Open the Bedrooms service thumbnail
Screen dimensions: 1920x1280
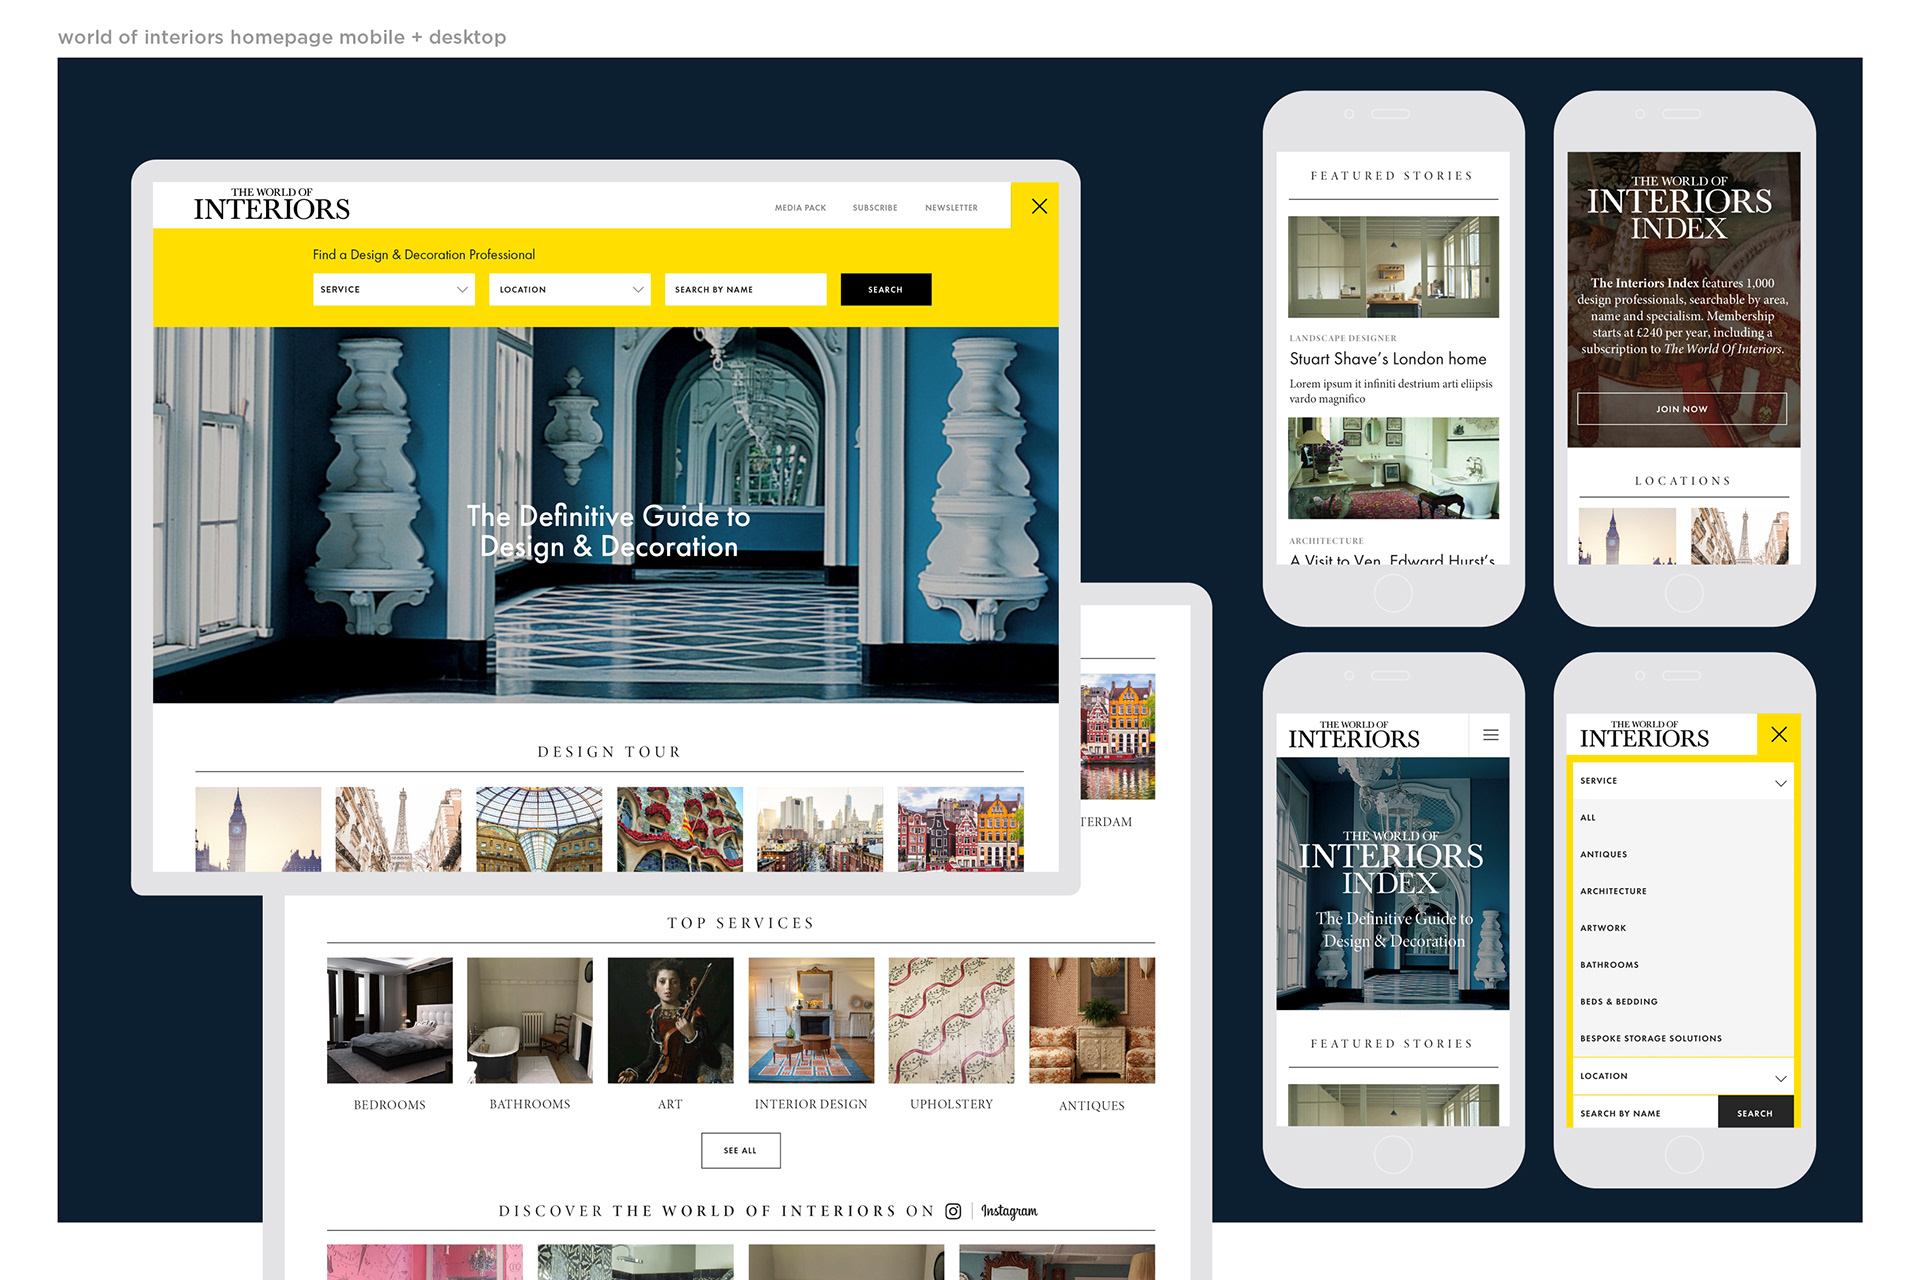point(390,1020)
